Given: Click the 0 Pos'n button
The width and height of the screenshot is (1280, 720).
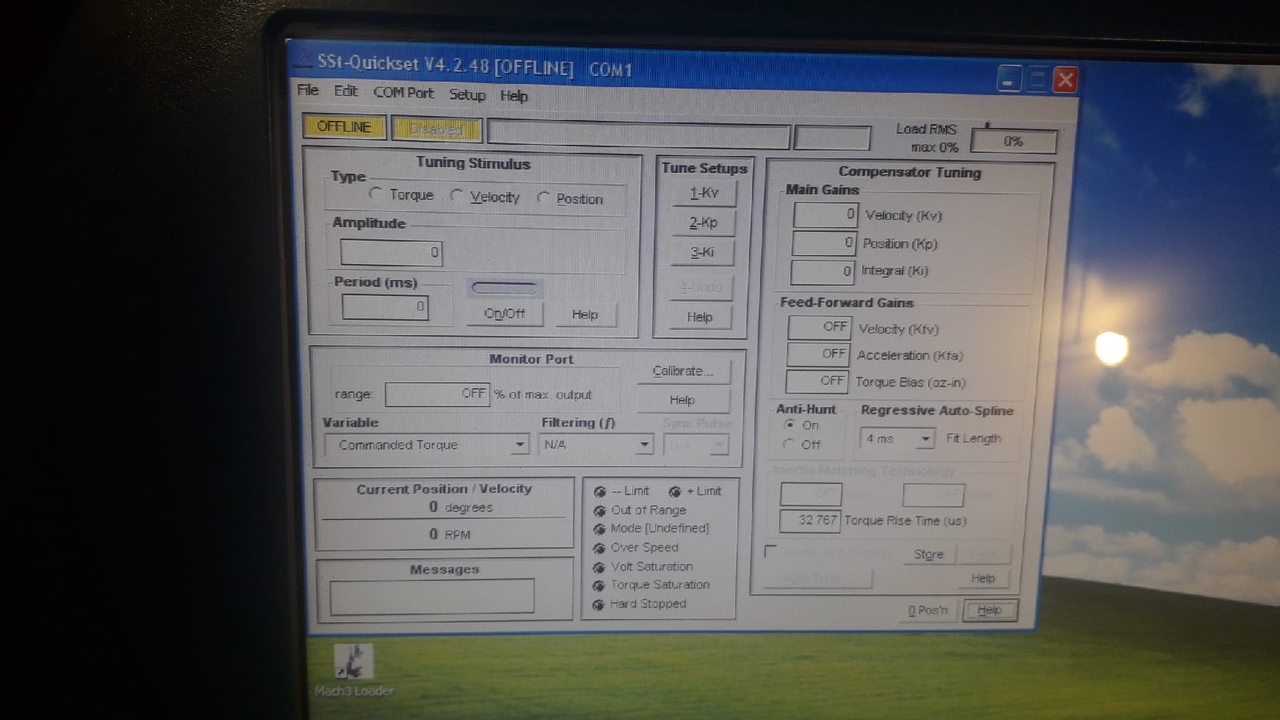Looking at the screenshot, I should 928,610.
